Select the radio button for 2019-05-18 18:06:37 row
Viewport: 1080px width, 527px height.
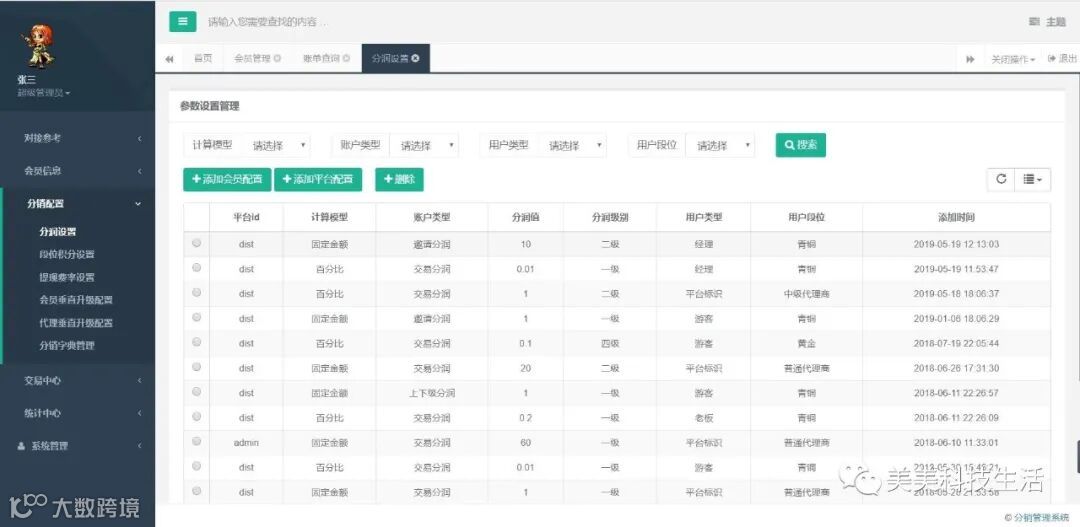(x=197, y=292)
